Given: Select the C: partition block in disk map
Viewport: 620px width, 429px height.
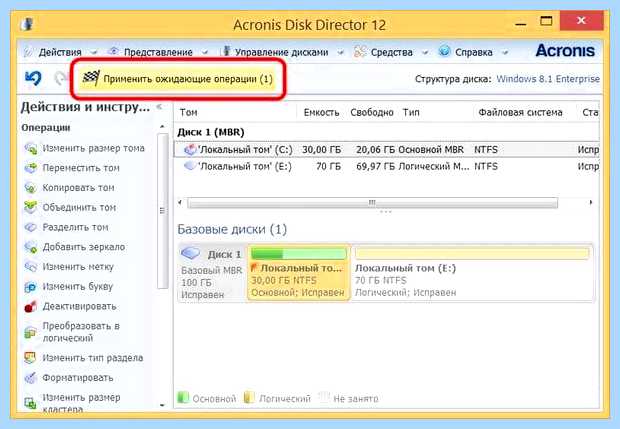Looking at the screenshot, I should click(298, 272).
